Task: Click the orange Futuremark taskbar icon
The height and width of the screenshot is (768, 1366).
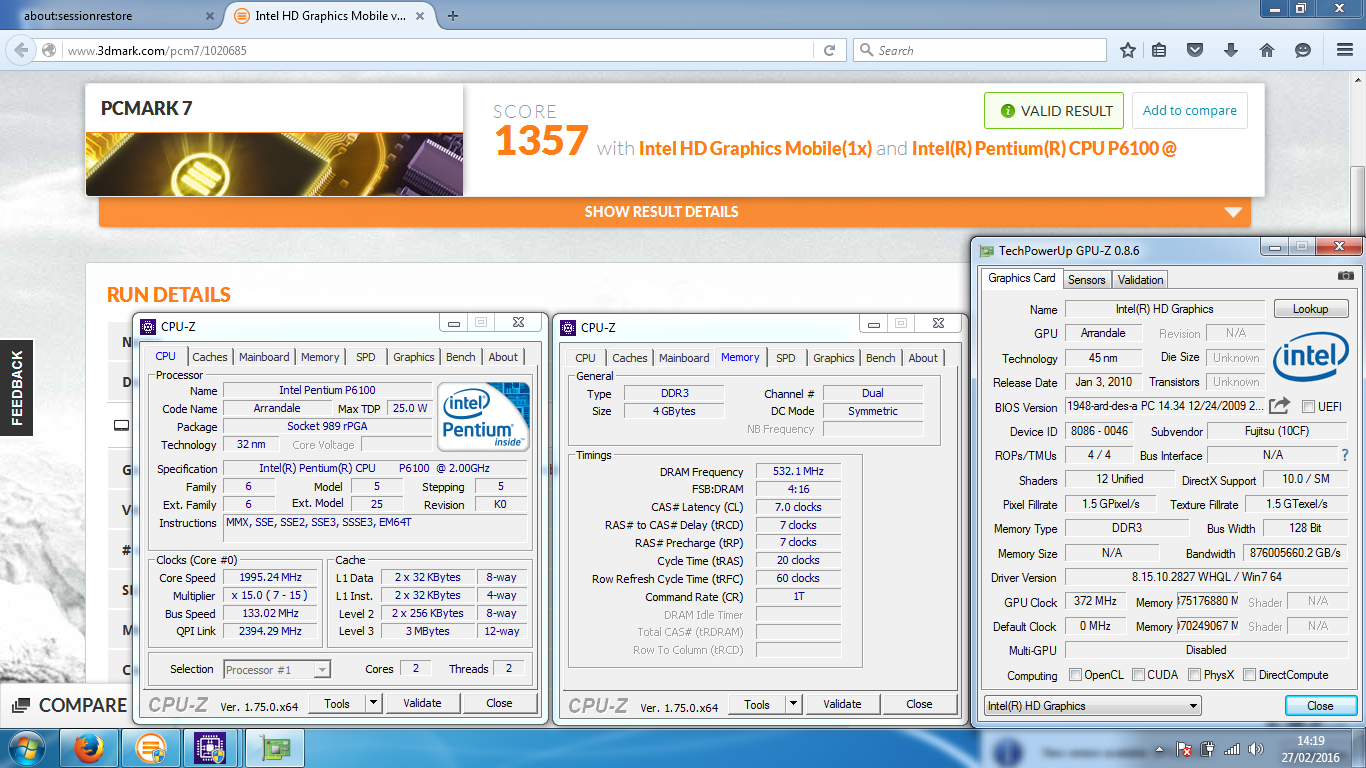Action: point(150,748)
